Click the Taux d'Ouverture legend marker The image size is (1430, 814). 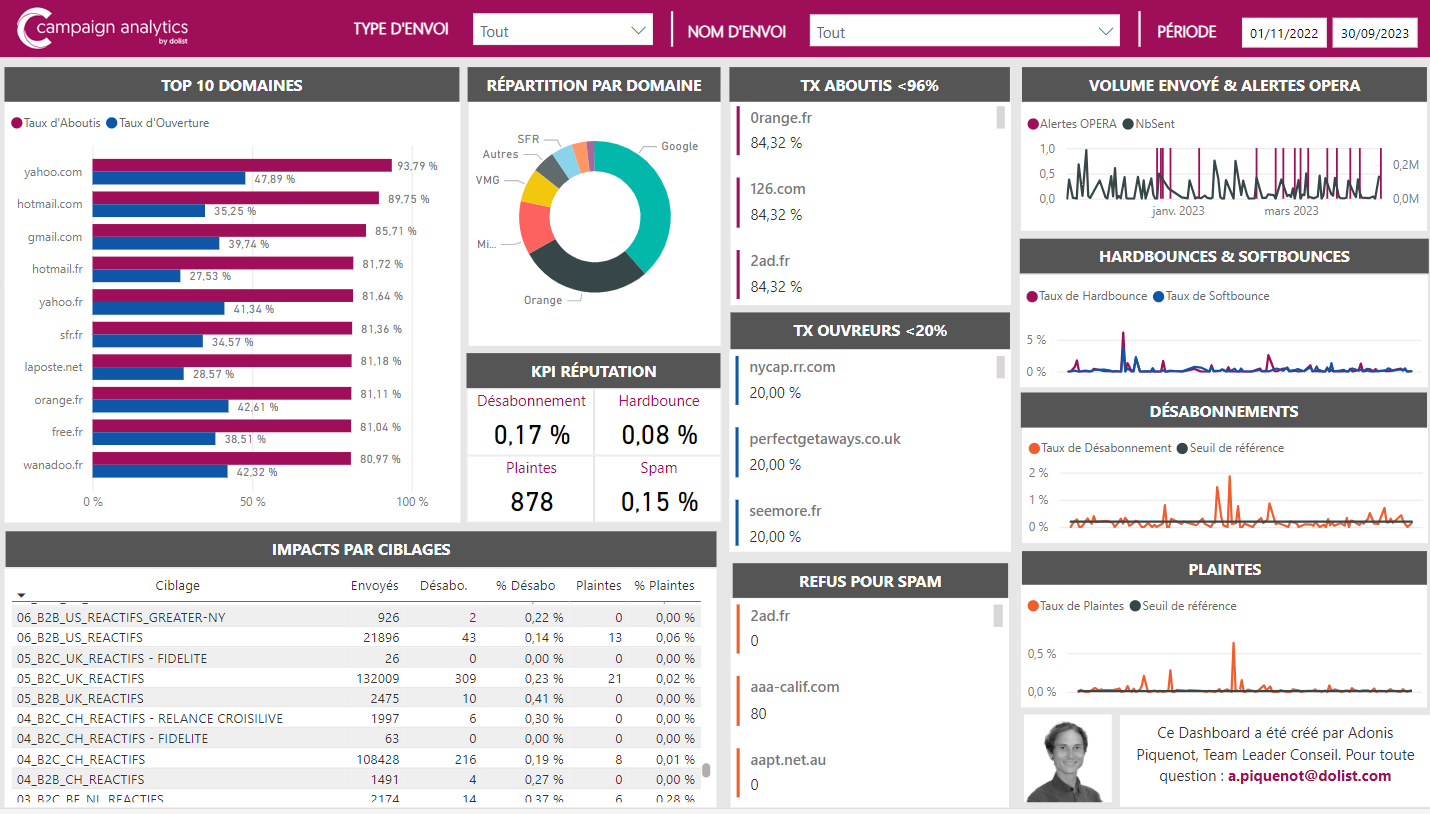[112, 123]
